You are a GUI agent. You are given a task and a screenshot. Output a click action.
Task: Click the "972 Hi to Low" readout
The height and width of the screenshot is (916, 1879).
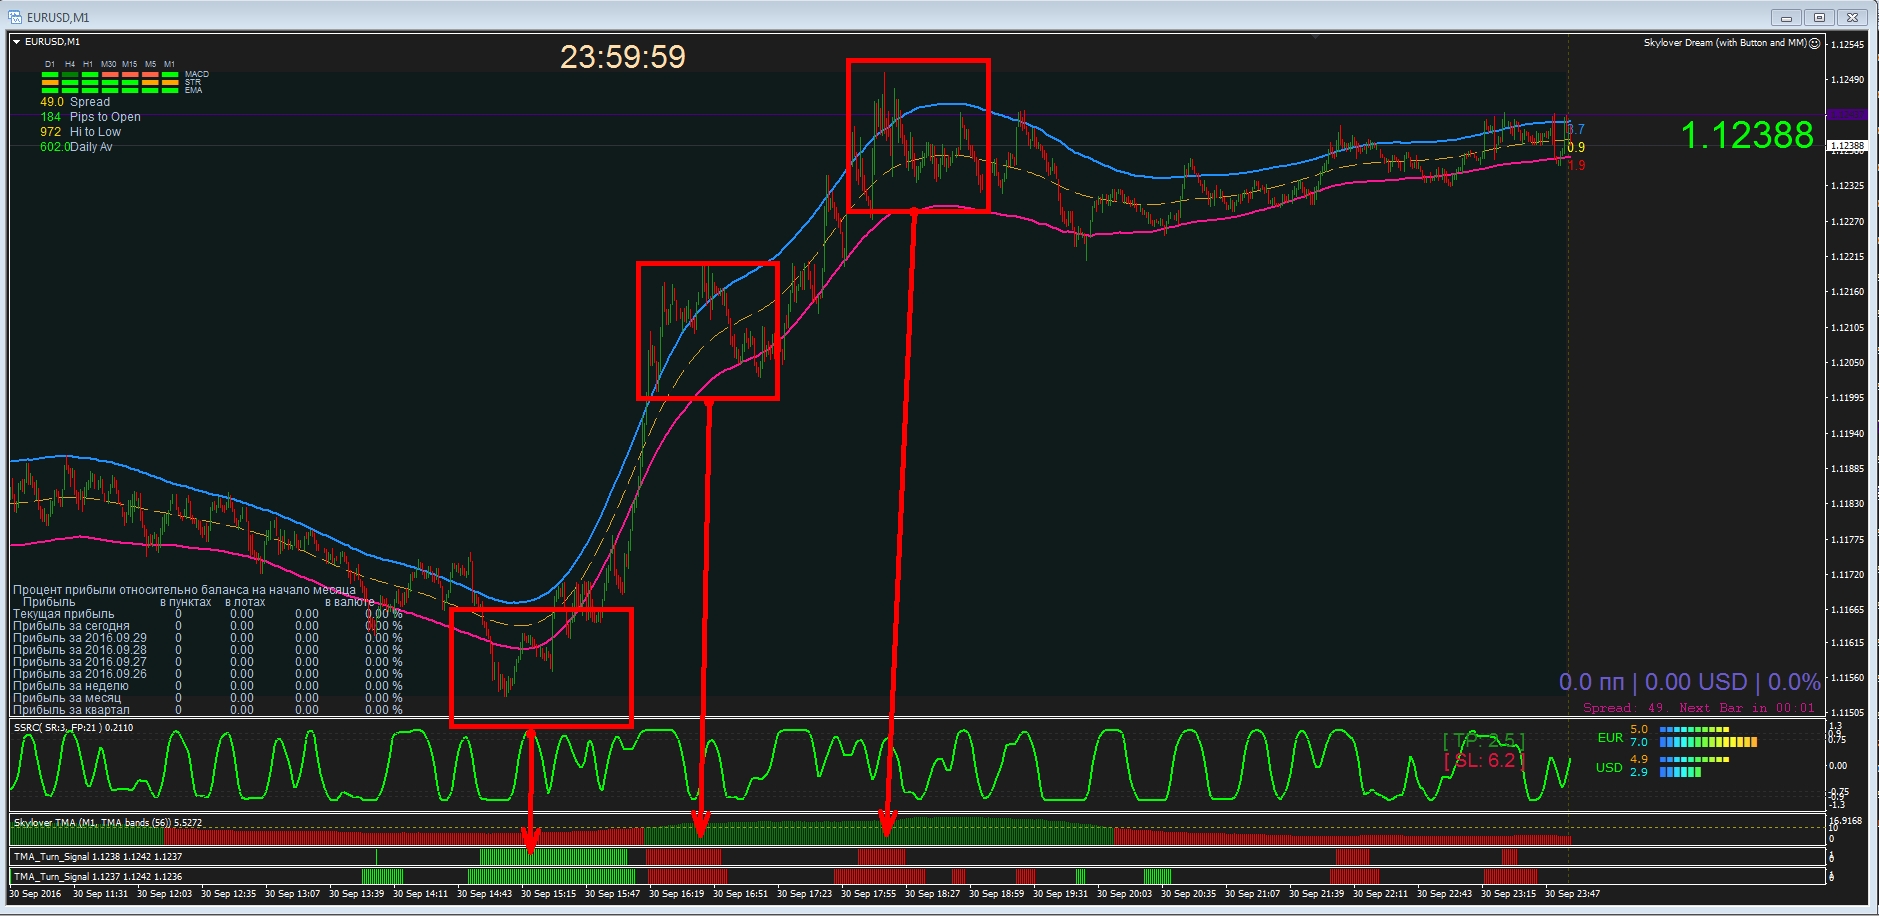pos(80,132)
